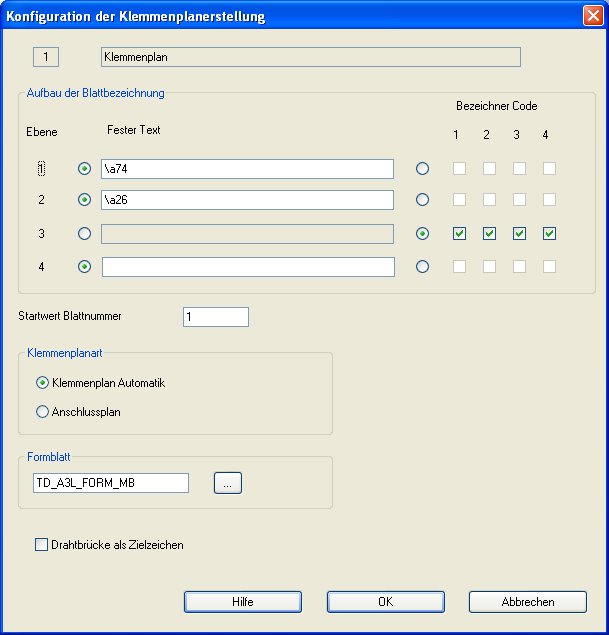Screen dimensions: 609x635
Task: Select Fester Text radio for Ebene 1
Action: tap(84, 168)
